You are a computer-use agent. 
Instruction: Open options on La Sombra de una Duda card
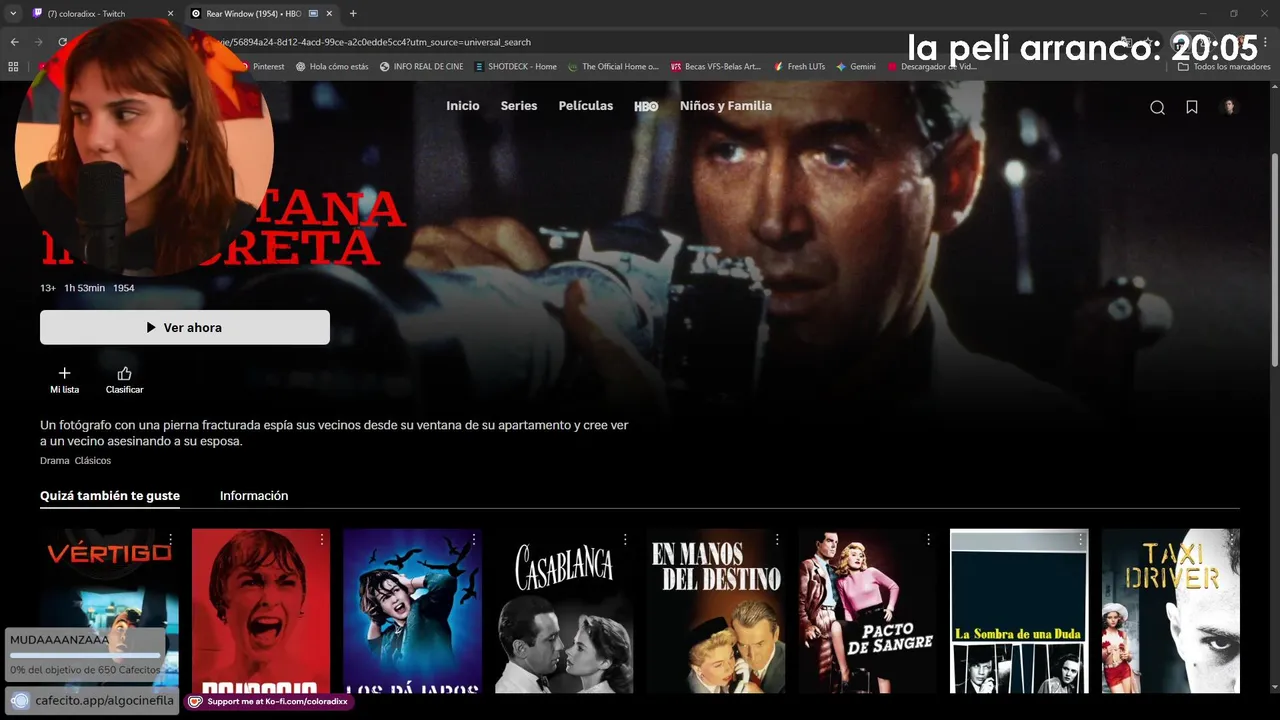[x=1080, y=539]
